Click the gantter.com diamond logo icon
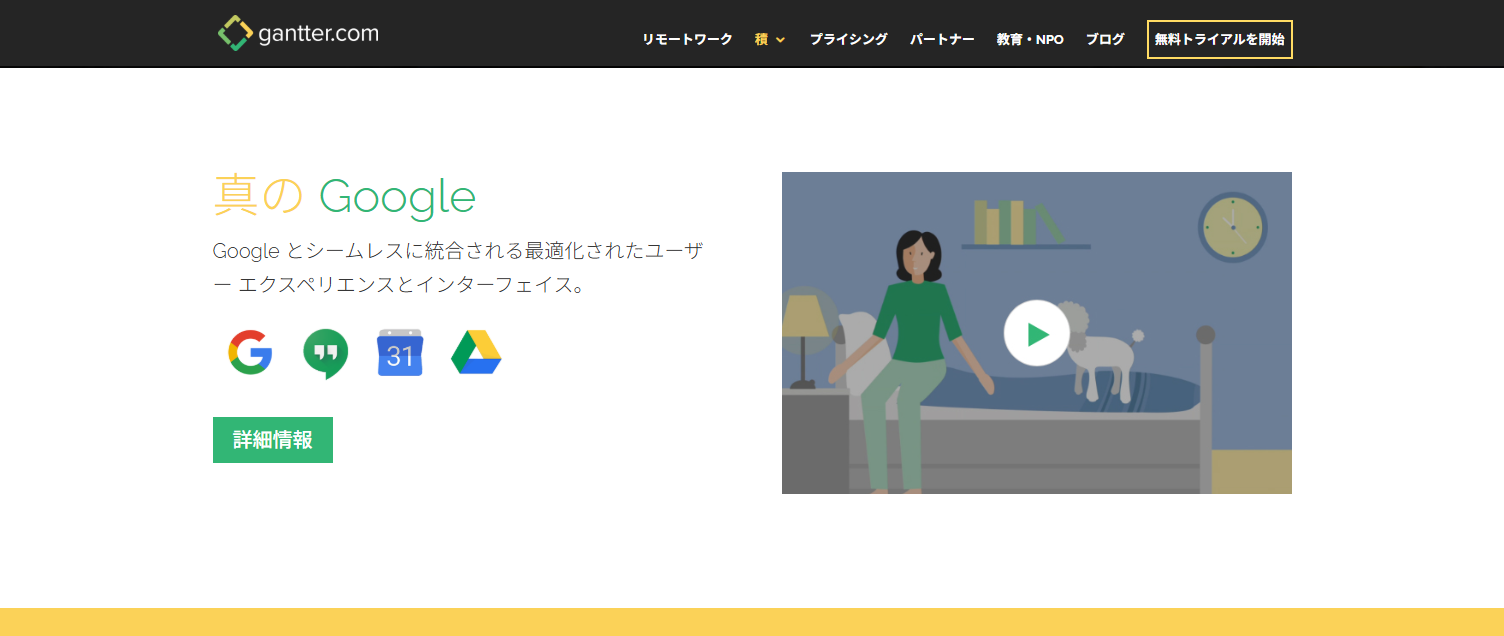The image size is (1504, 636). click(234, 31)
